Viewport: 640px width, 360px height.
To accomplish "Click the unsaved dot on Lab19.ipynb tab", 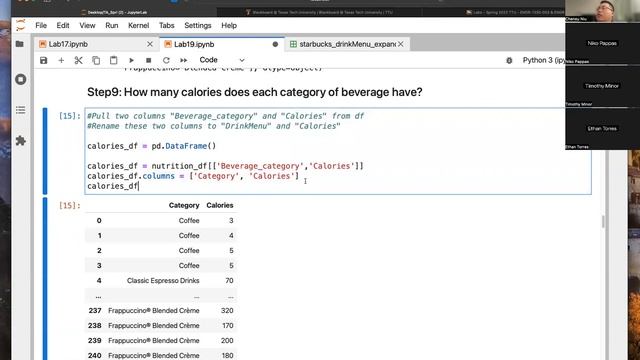I will (x=275, y=44).
